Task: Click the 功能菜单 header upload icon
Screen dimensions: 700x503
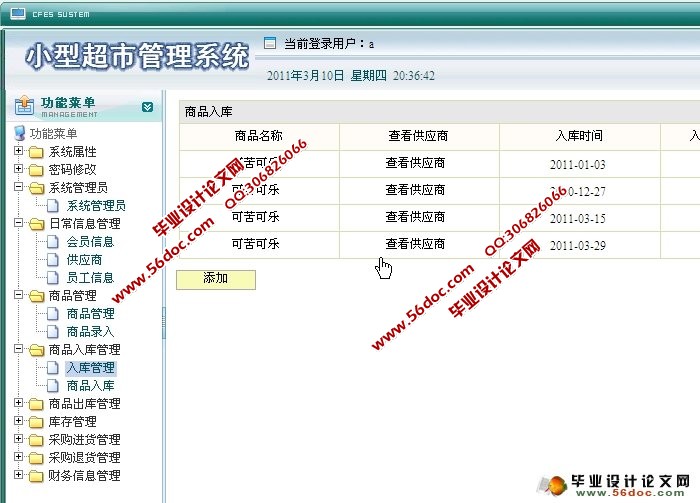Action: pyautogui.click(x=24, y=106)
